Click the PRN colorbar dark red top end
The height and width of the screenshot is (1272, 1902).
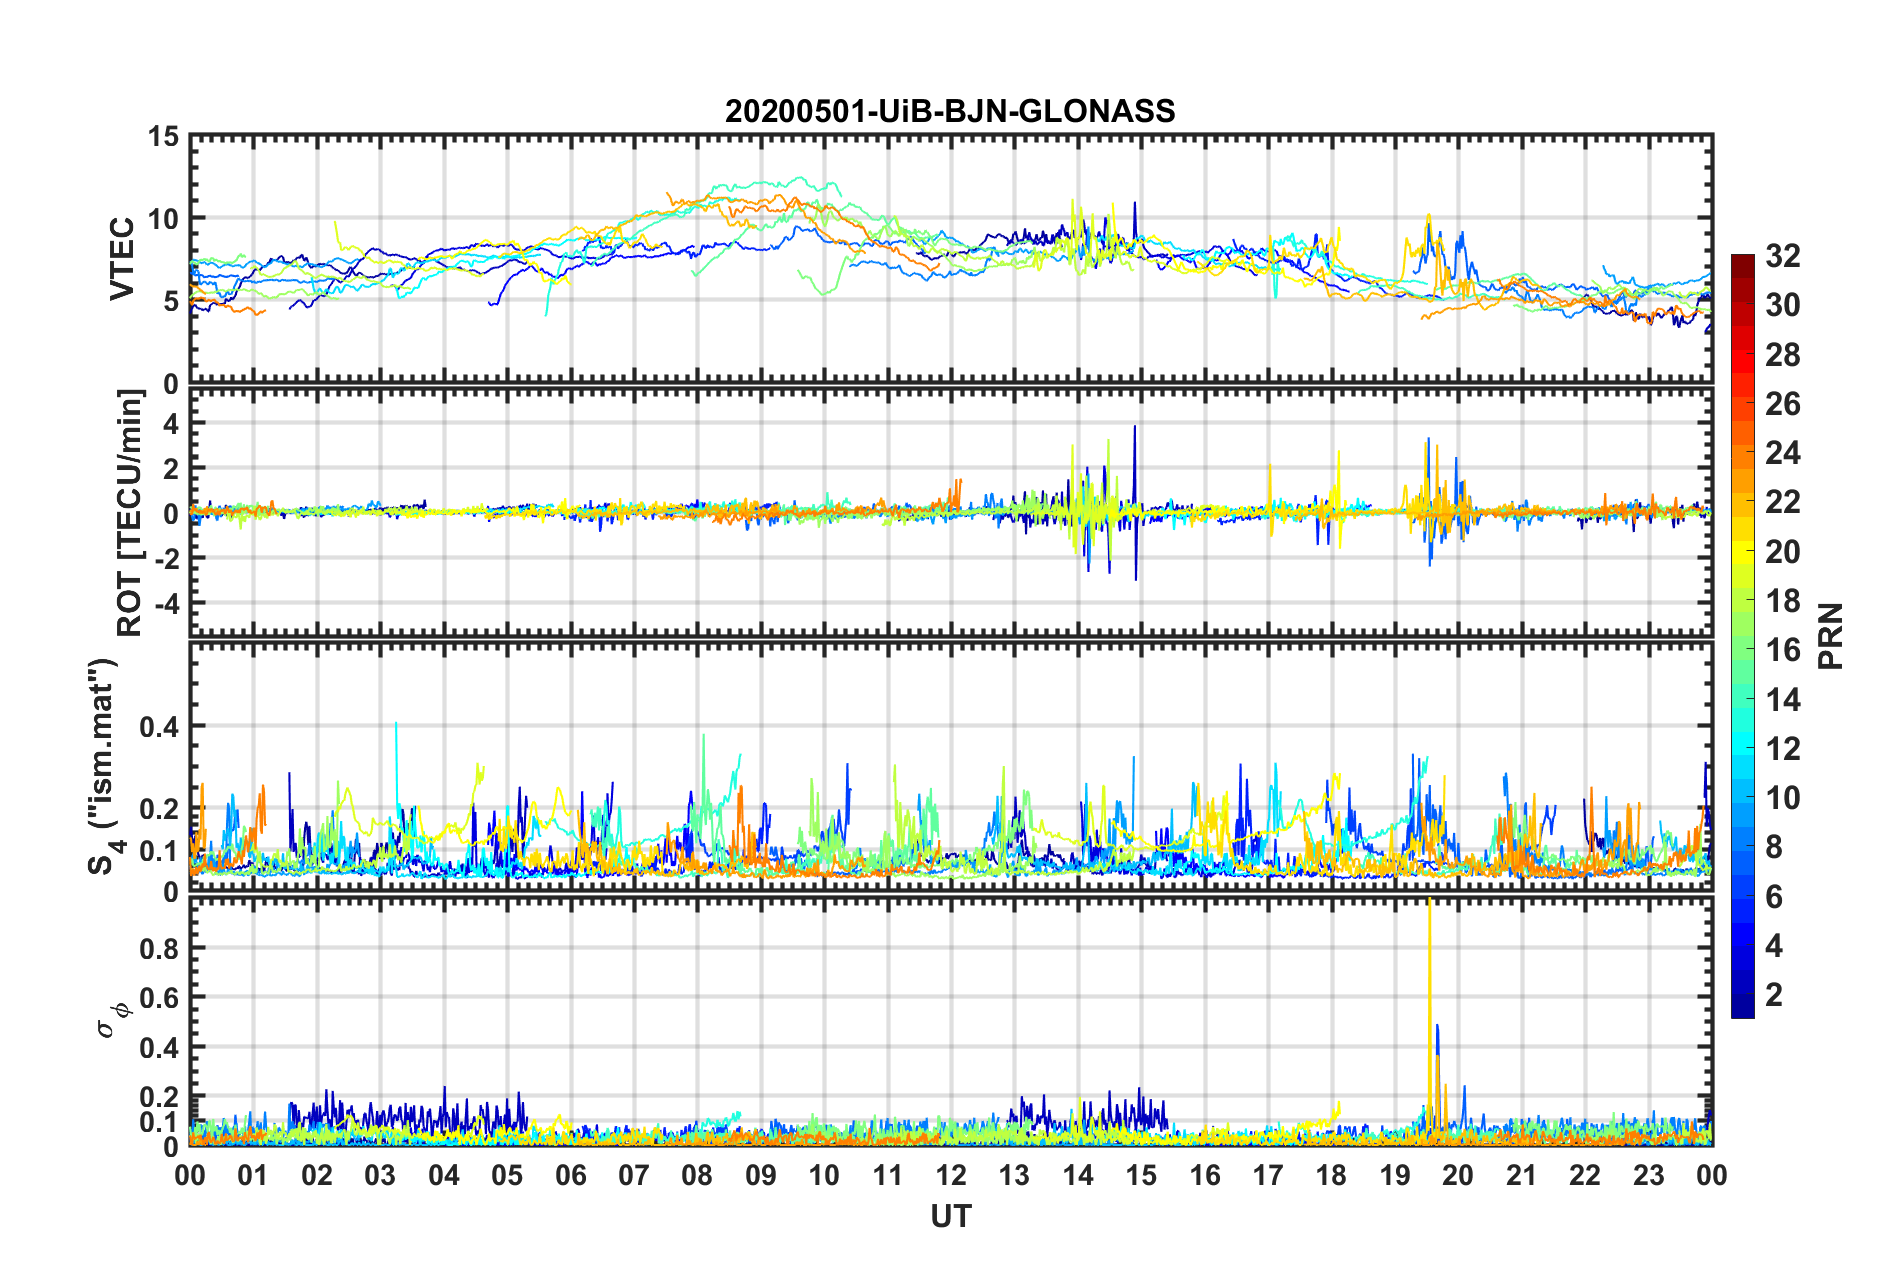[1743, 262]
